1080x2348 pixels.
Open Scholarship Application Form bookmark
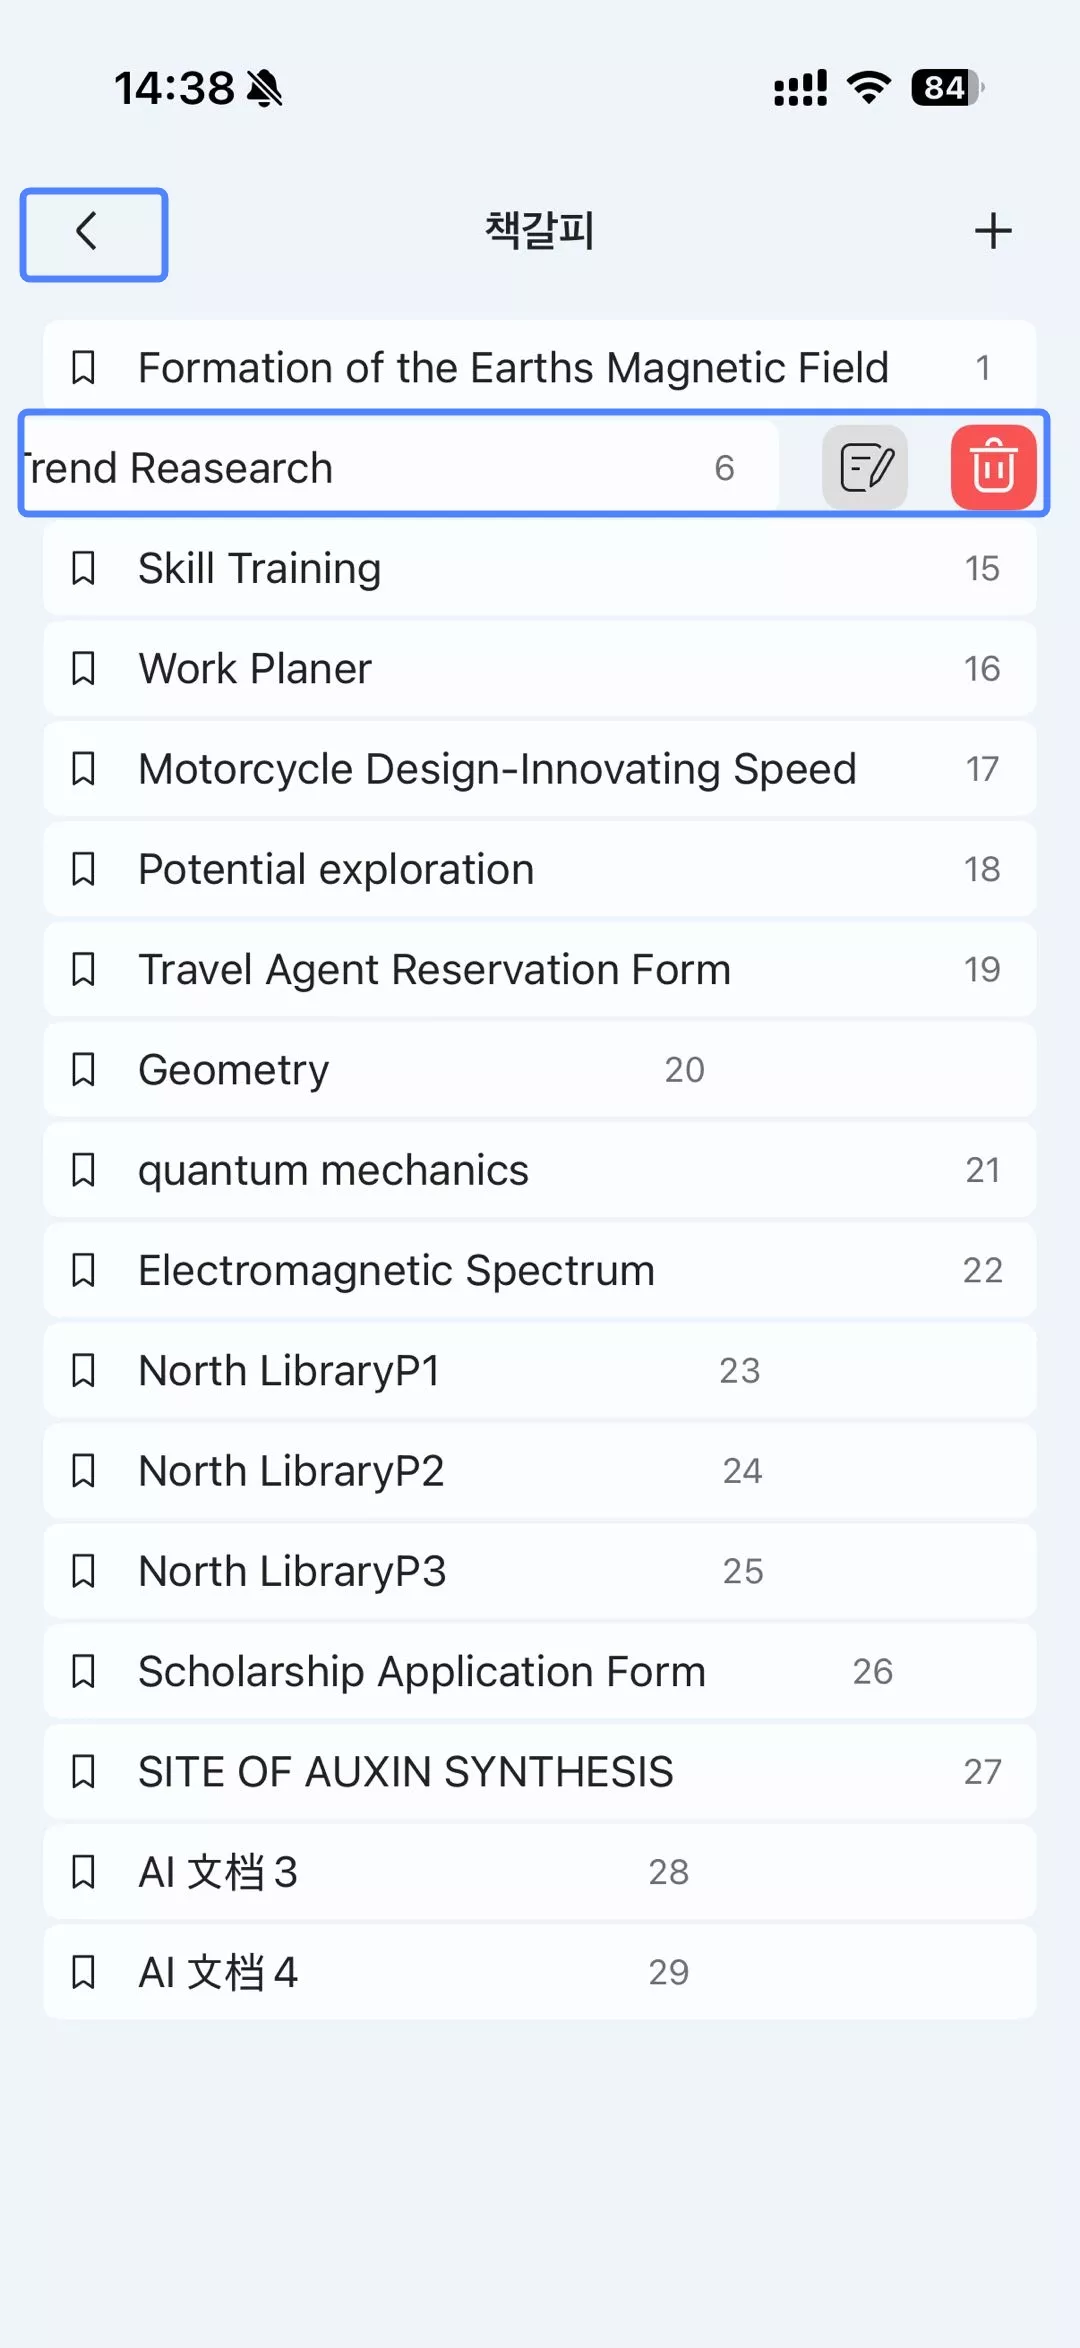point(421,1672)
